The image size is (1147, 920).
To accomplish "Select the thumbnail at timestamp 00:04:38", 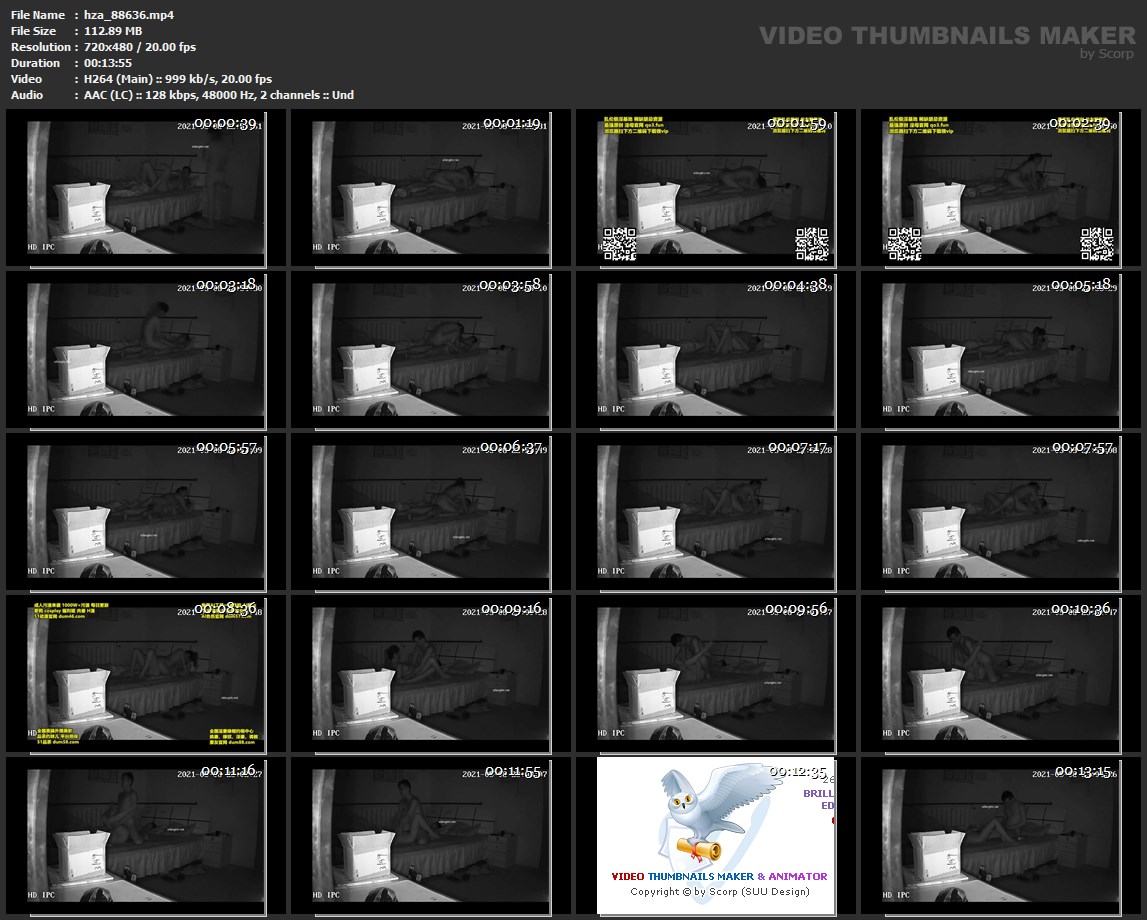I will (x=716, y=349).
